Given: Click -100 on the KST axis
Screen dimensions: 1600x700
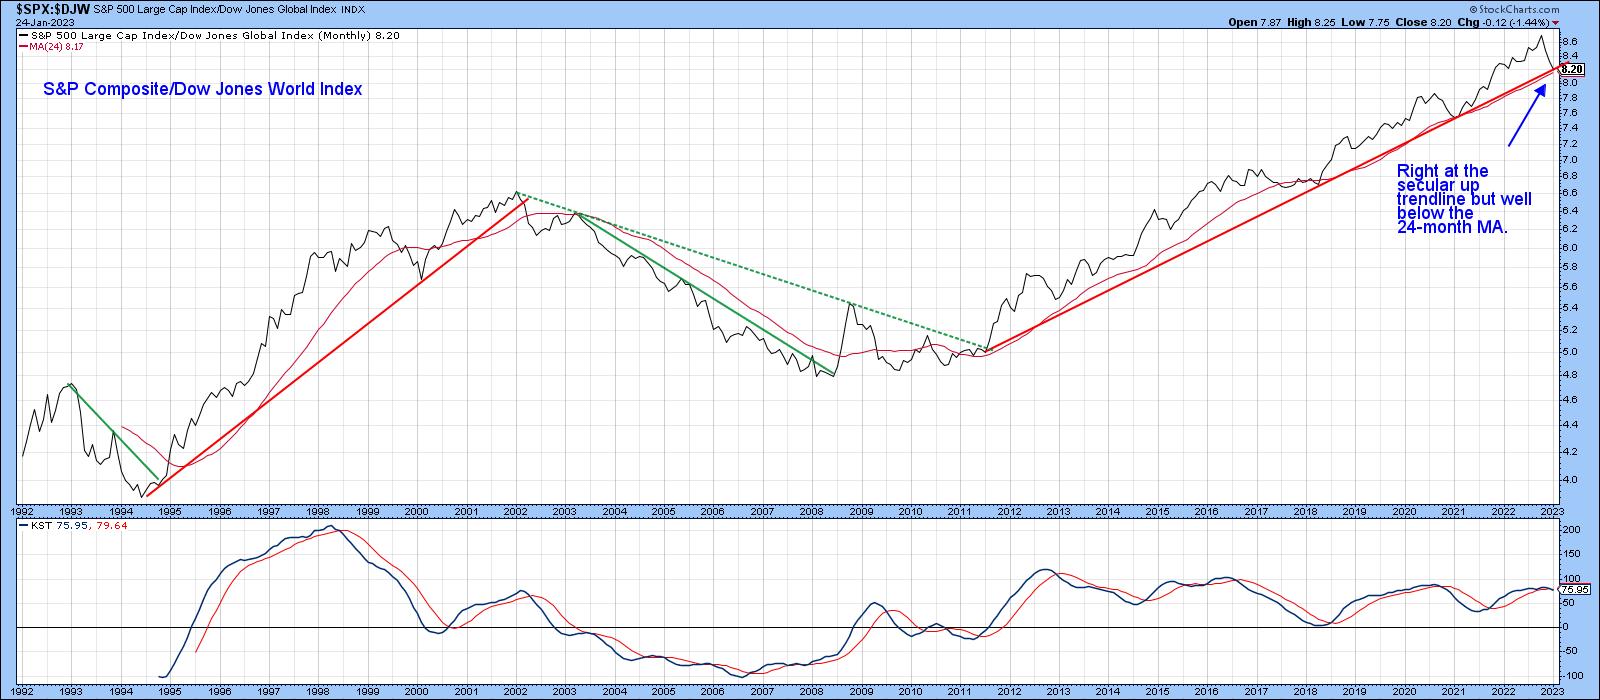Looking at the screenshot, I should [x=1572, y=675].
